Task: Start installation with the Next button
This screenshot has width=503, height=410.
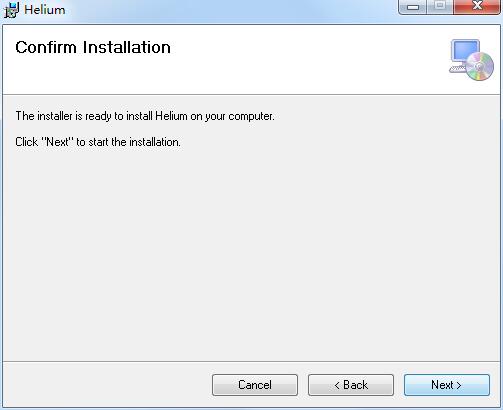Action: click(x=447, y=385)
